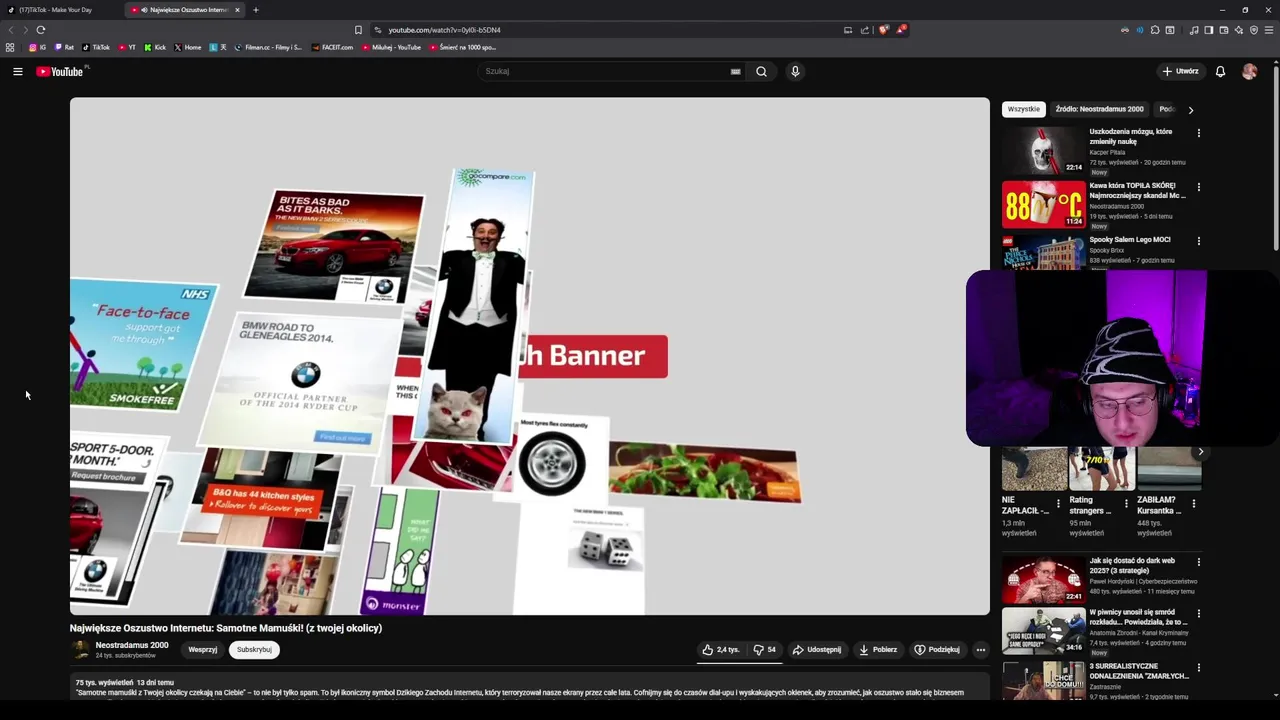
Task: Select the Wszystkie filter chip
Action: [1023, 109]
